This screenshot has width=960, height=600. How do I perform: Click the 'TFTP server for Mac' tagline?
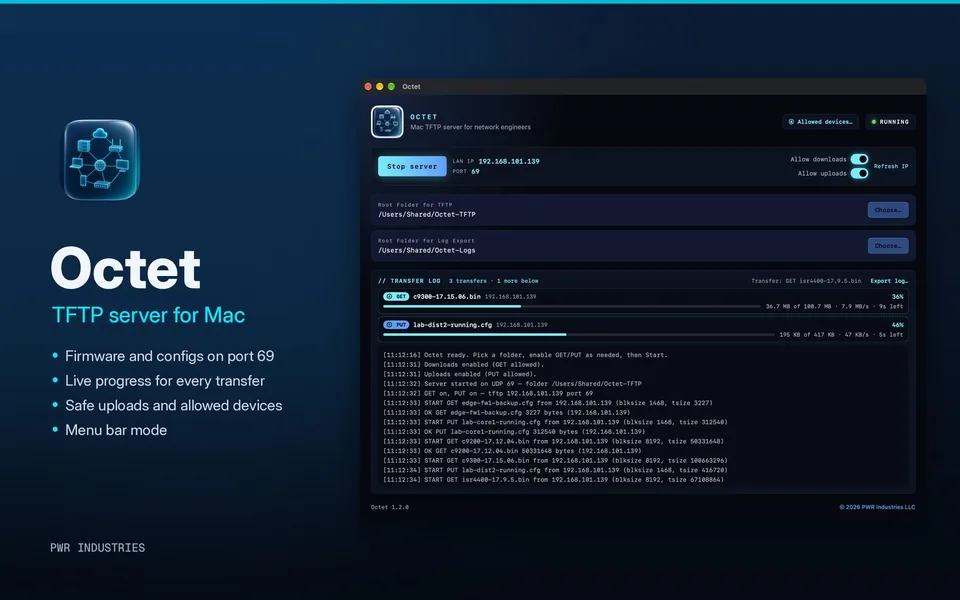pyautogui.click(x=148, y=315)
